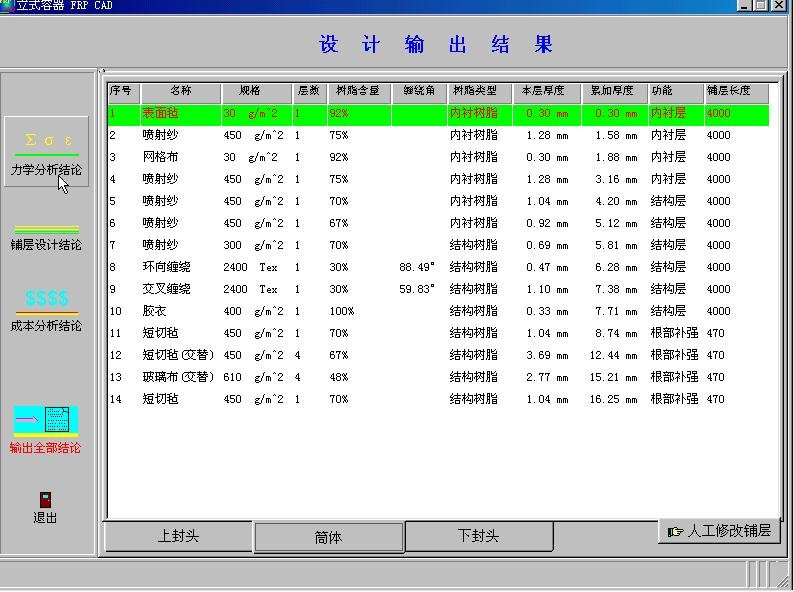Switch to the 筒体 tab
This screenshot has height=592, width=794.
pyautogui.click(x=328, y=537)
